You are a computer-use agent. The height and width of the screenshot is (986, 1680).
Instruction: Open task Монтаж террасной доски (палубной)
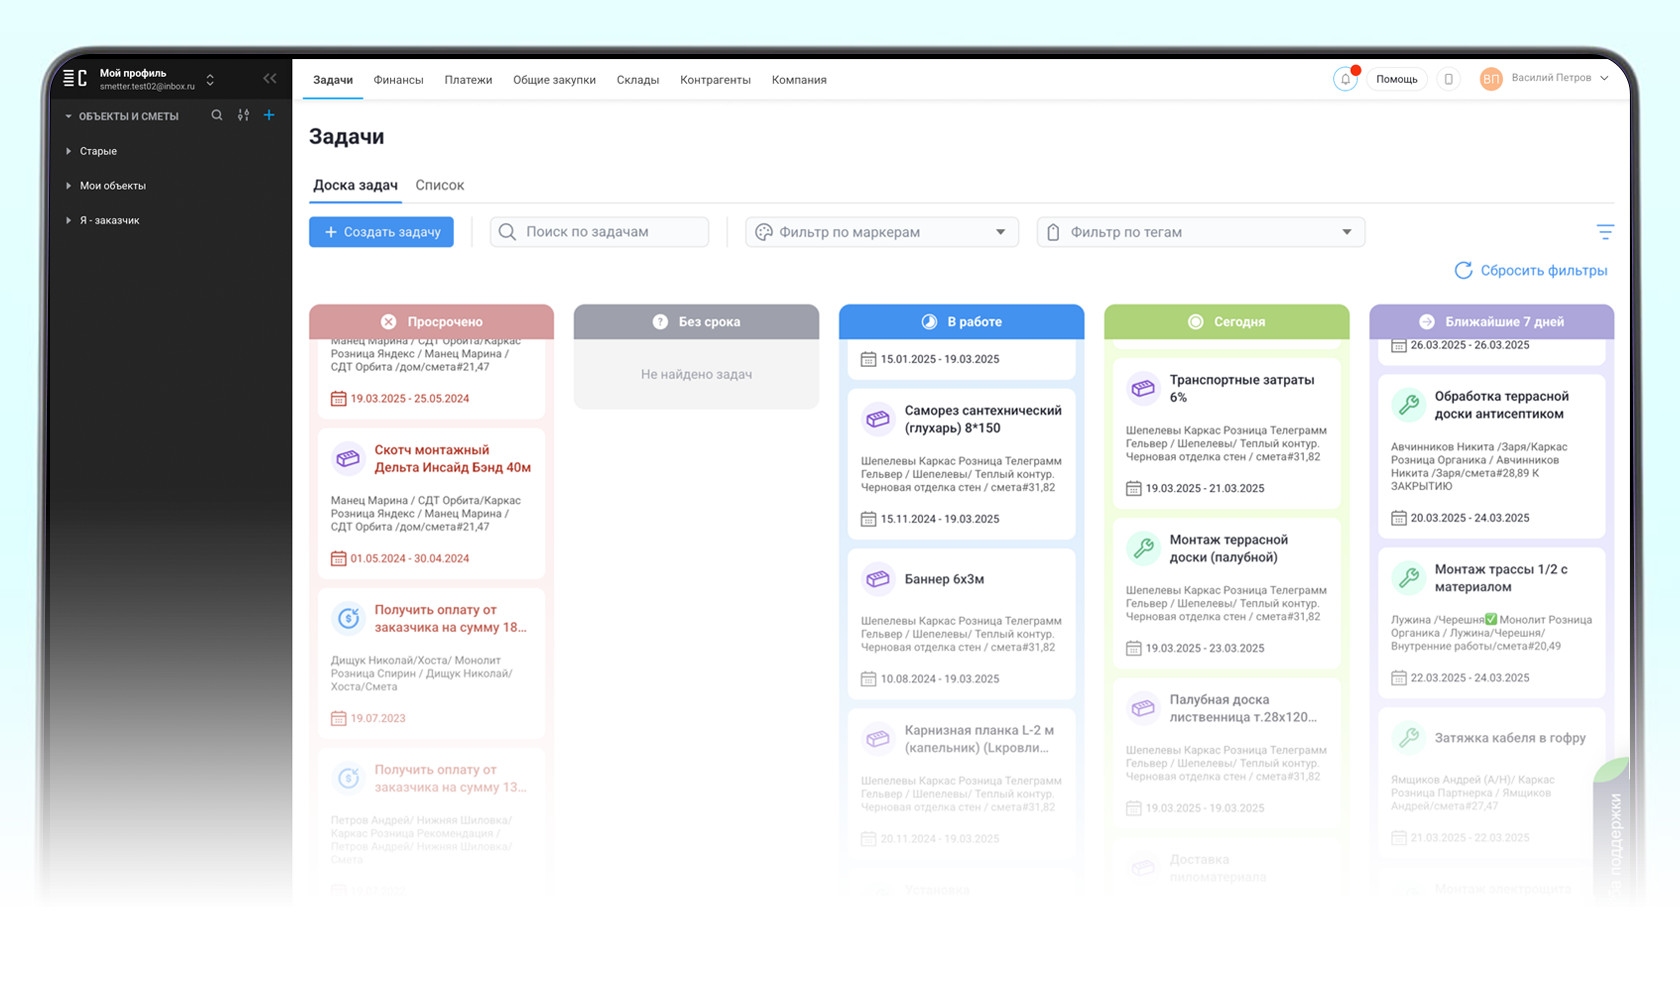click(1229, 548)
